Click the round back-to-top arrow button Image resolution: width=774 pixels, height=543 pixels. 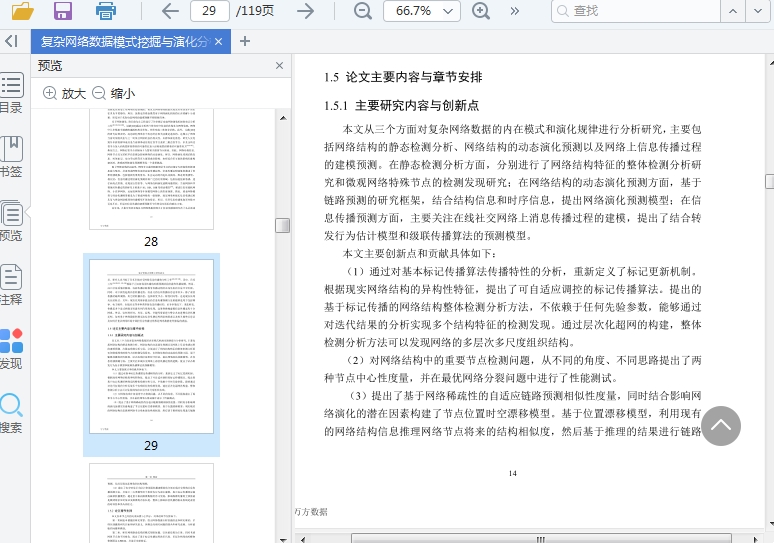[721, 426]
